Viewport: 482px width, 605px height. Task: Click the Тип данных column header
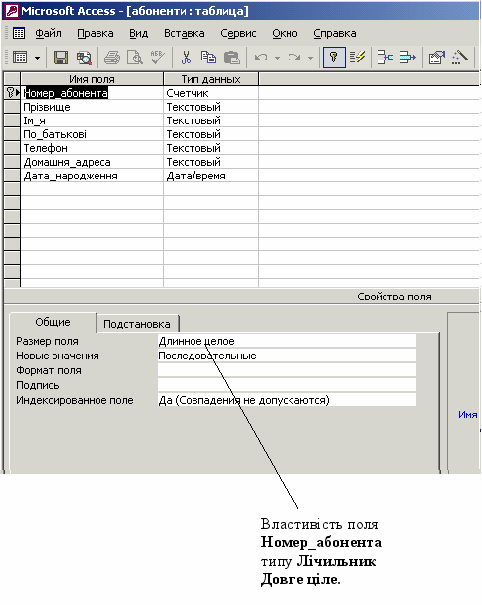(x=211, y=79)
